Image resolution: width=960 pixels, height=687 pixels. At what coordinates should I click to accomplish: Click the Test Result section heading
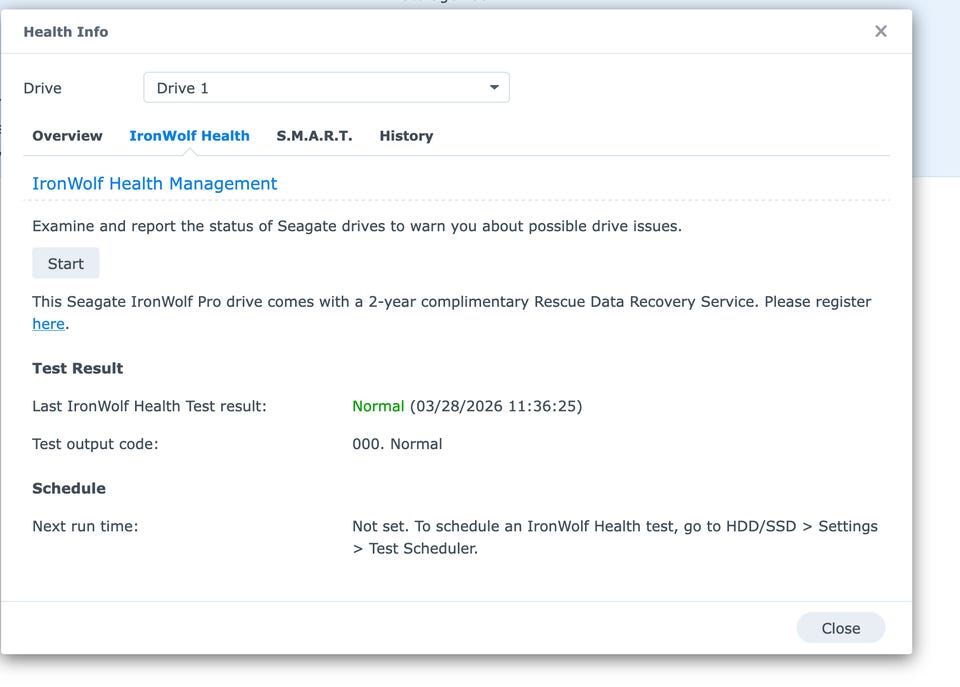click(x=78, y=368)
